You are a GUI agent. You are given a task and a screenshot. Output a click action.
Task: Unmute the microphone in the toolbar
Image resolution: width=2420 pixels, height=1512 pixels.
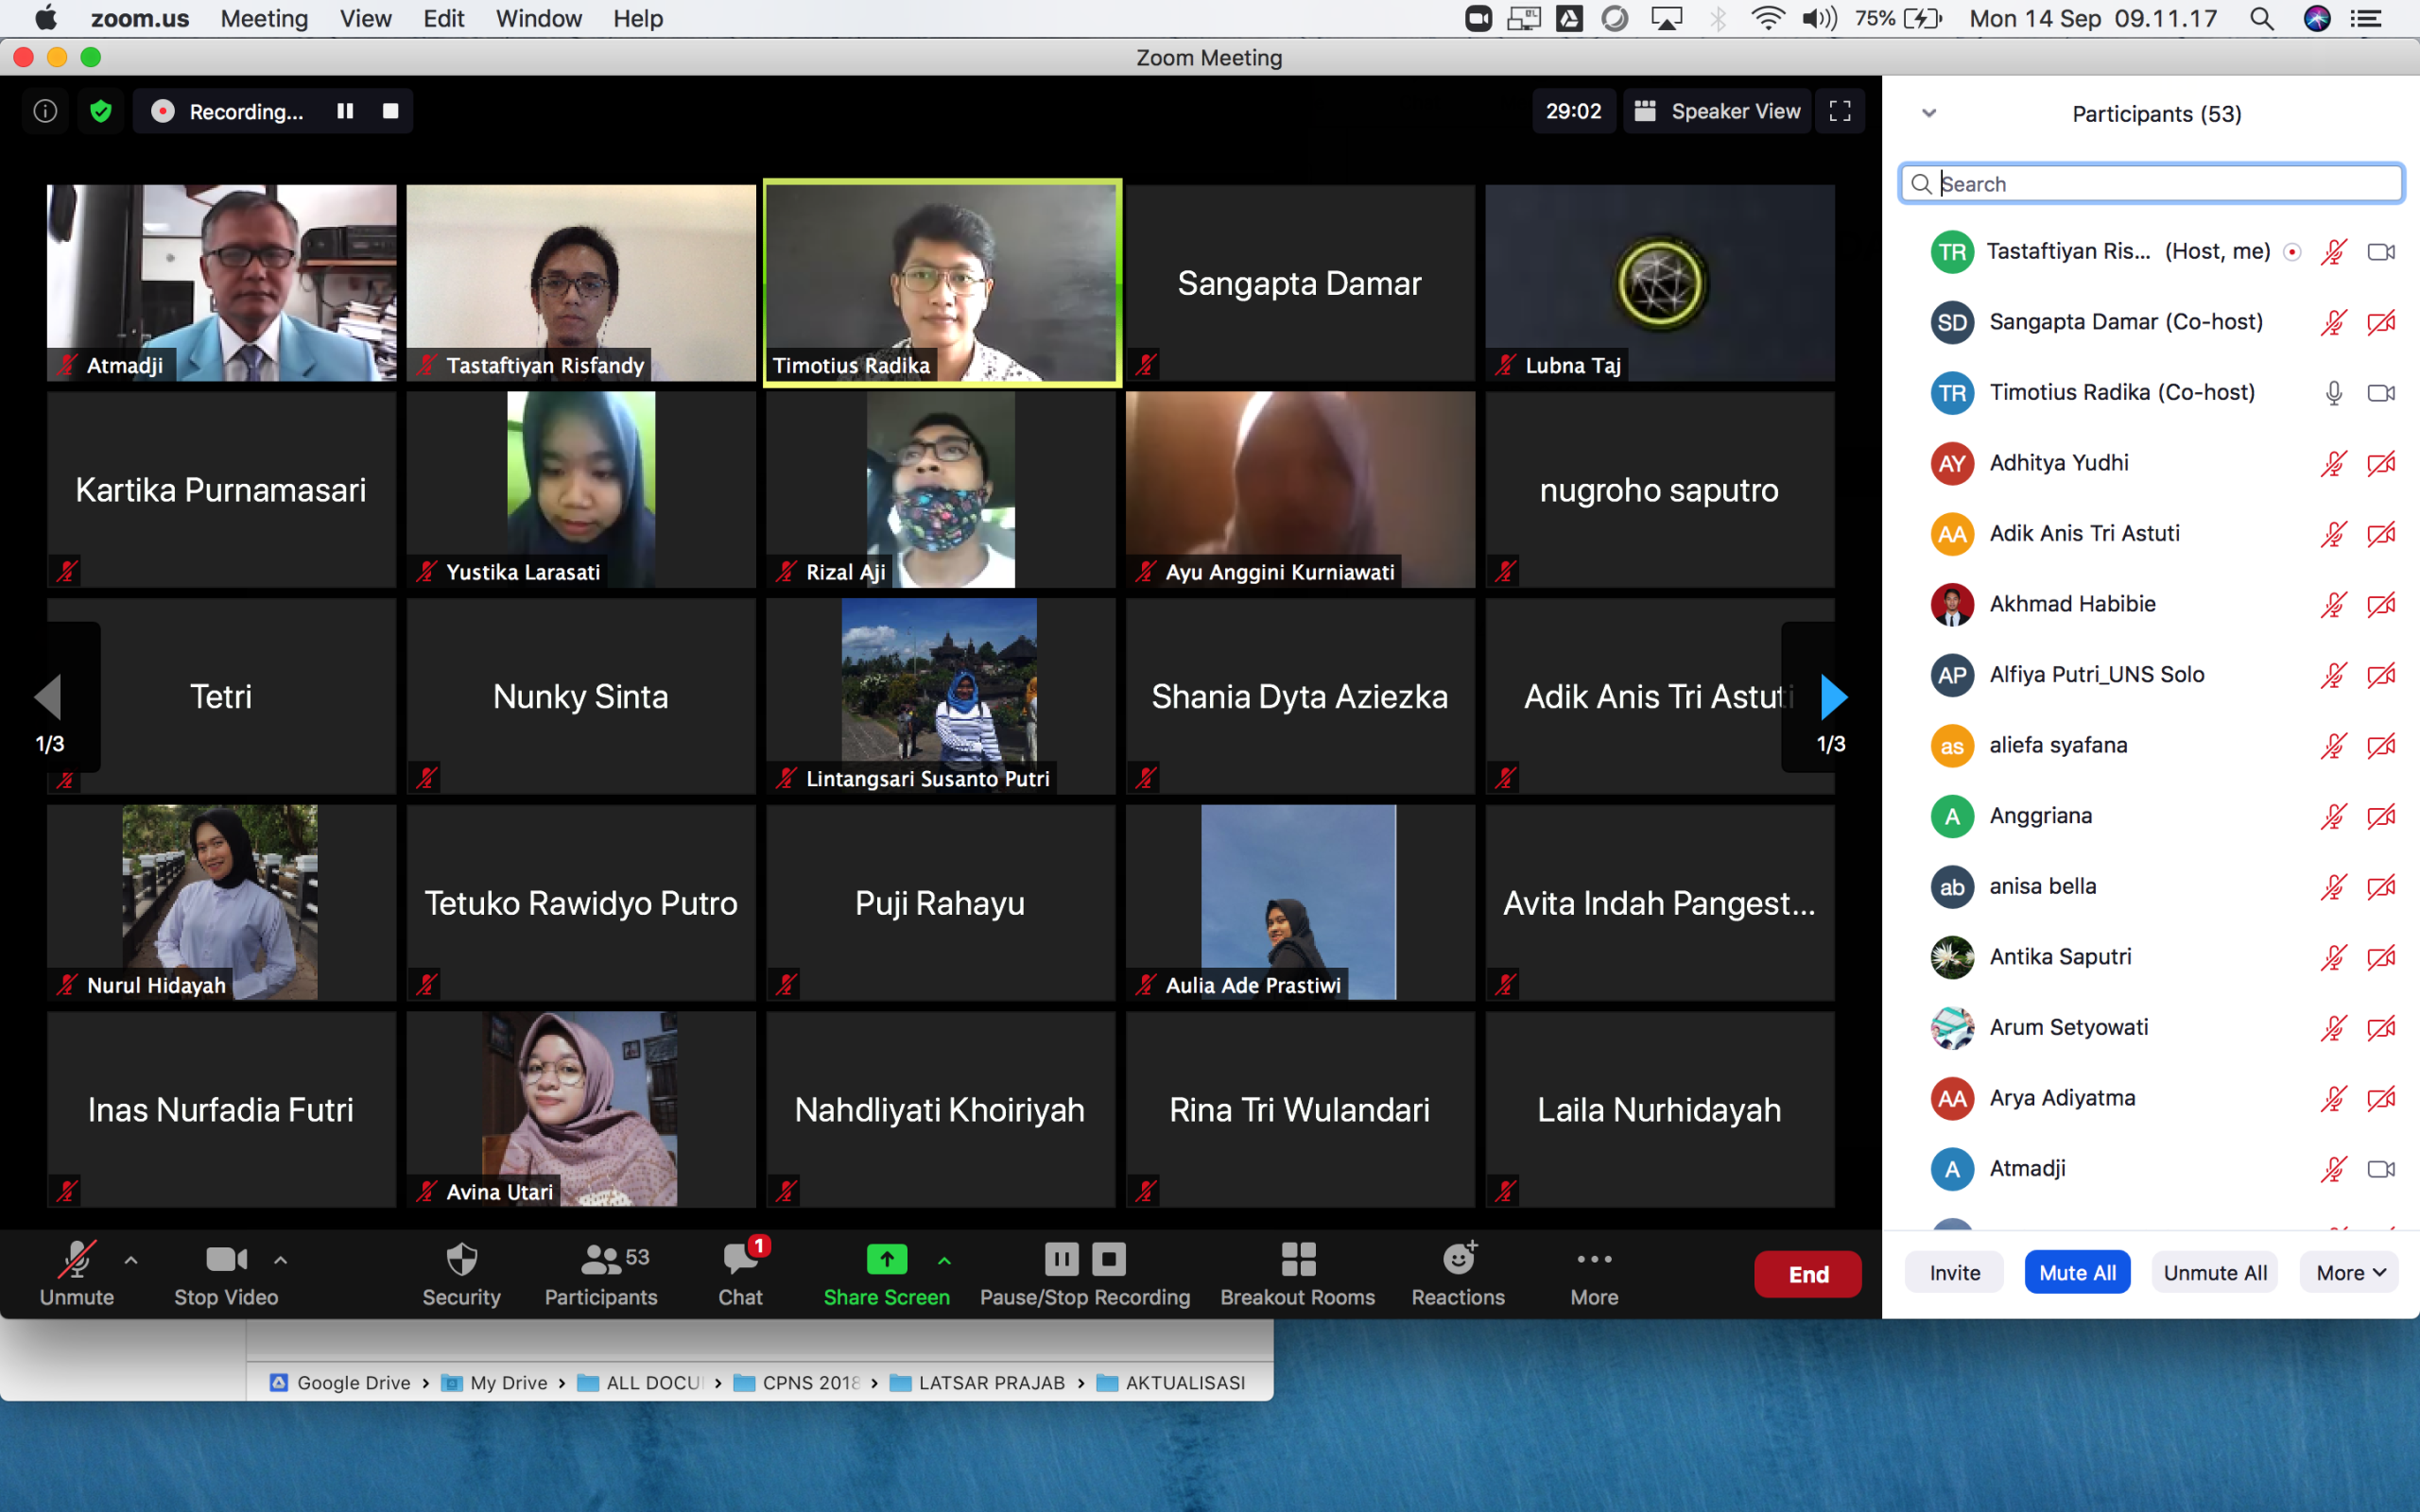click(x=77, y=1272)
